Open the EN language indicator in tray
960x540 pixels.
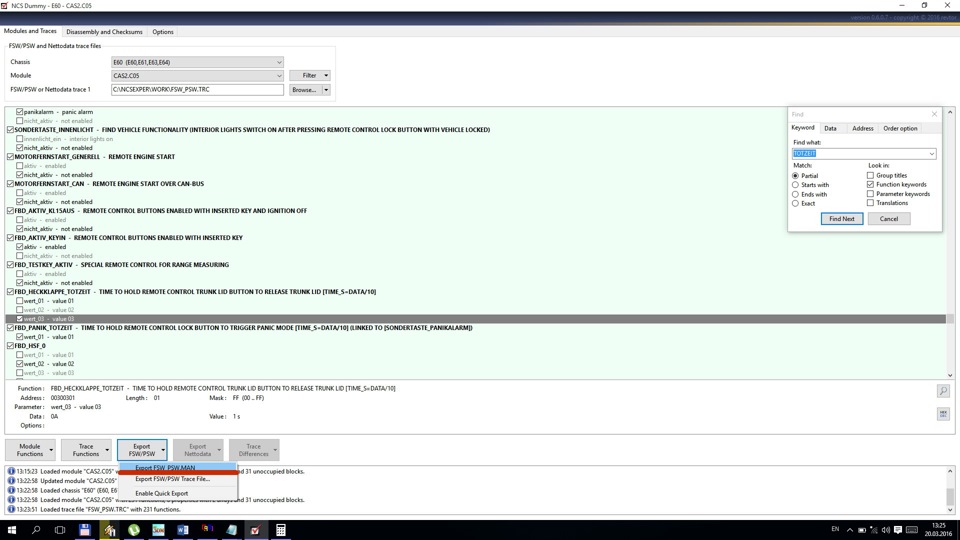pyautogui.click(x=835, y=529)
